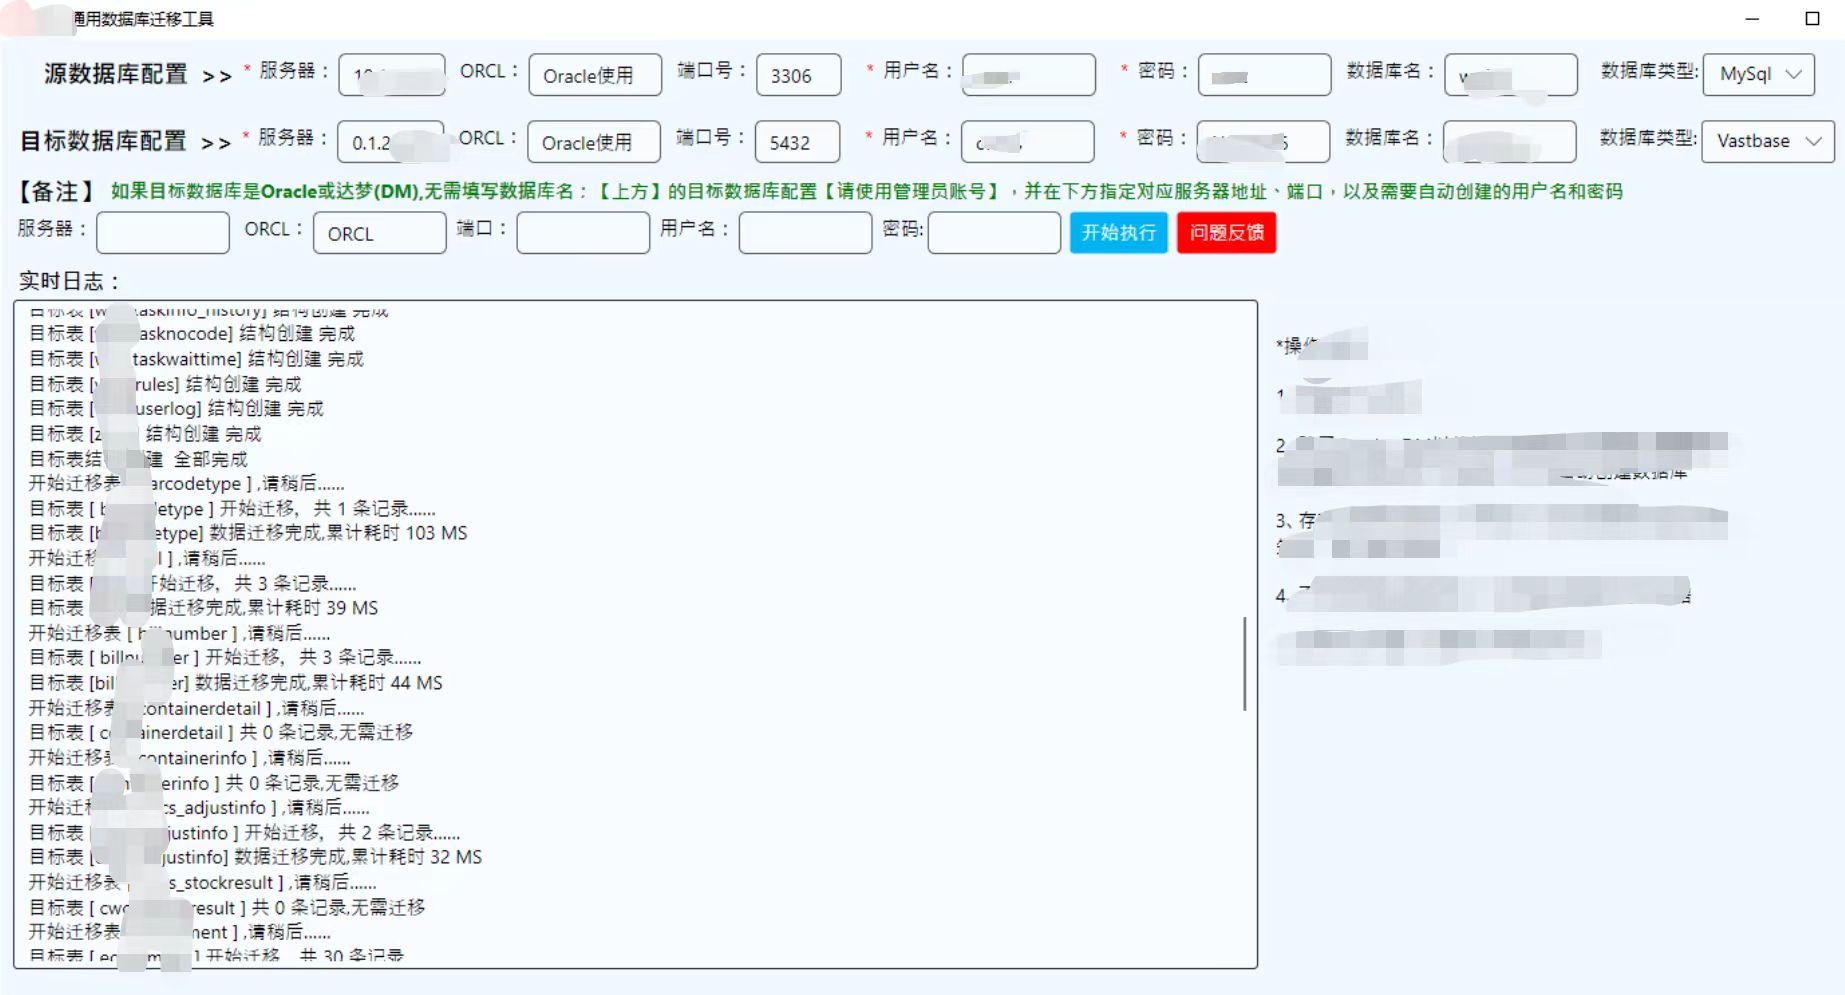The image size is (1845, 995).
Task: Click log line 'asknocode] 结构创建 完成'
Action: coord(192,334)
